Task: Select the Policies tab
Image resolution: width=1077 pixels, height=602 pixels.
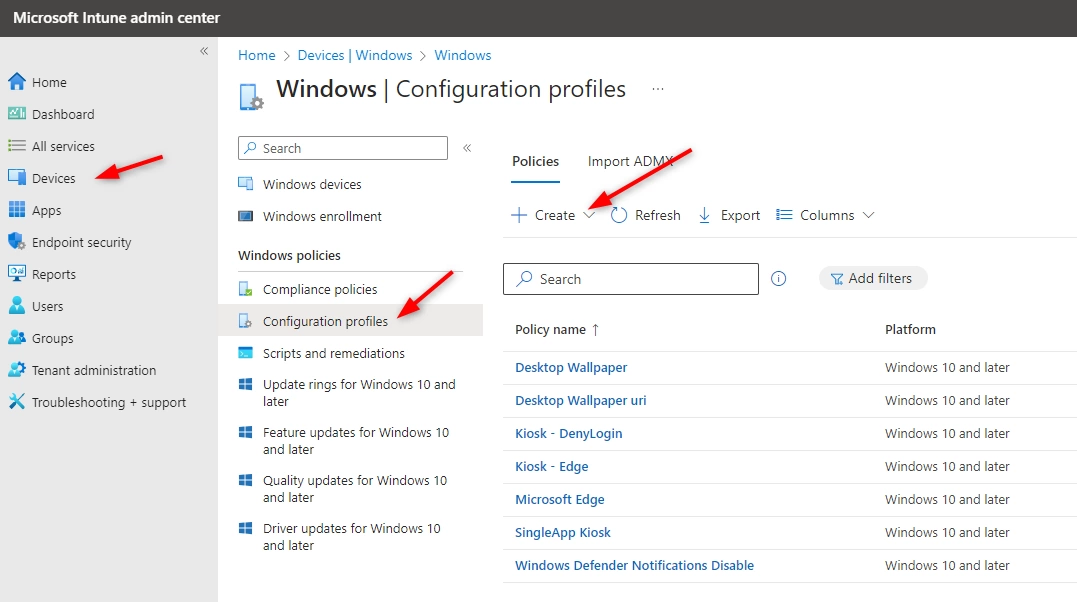Action: tap(535, 161)
